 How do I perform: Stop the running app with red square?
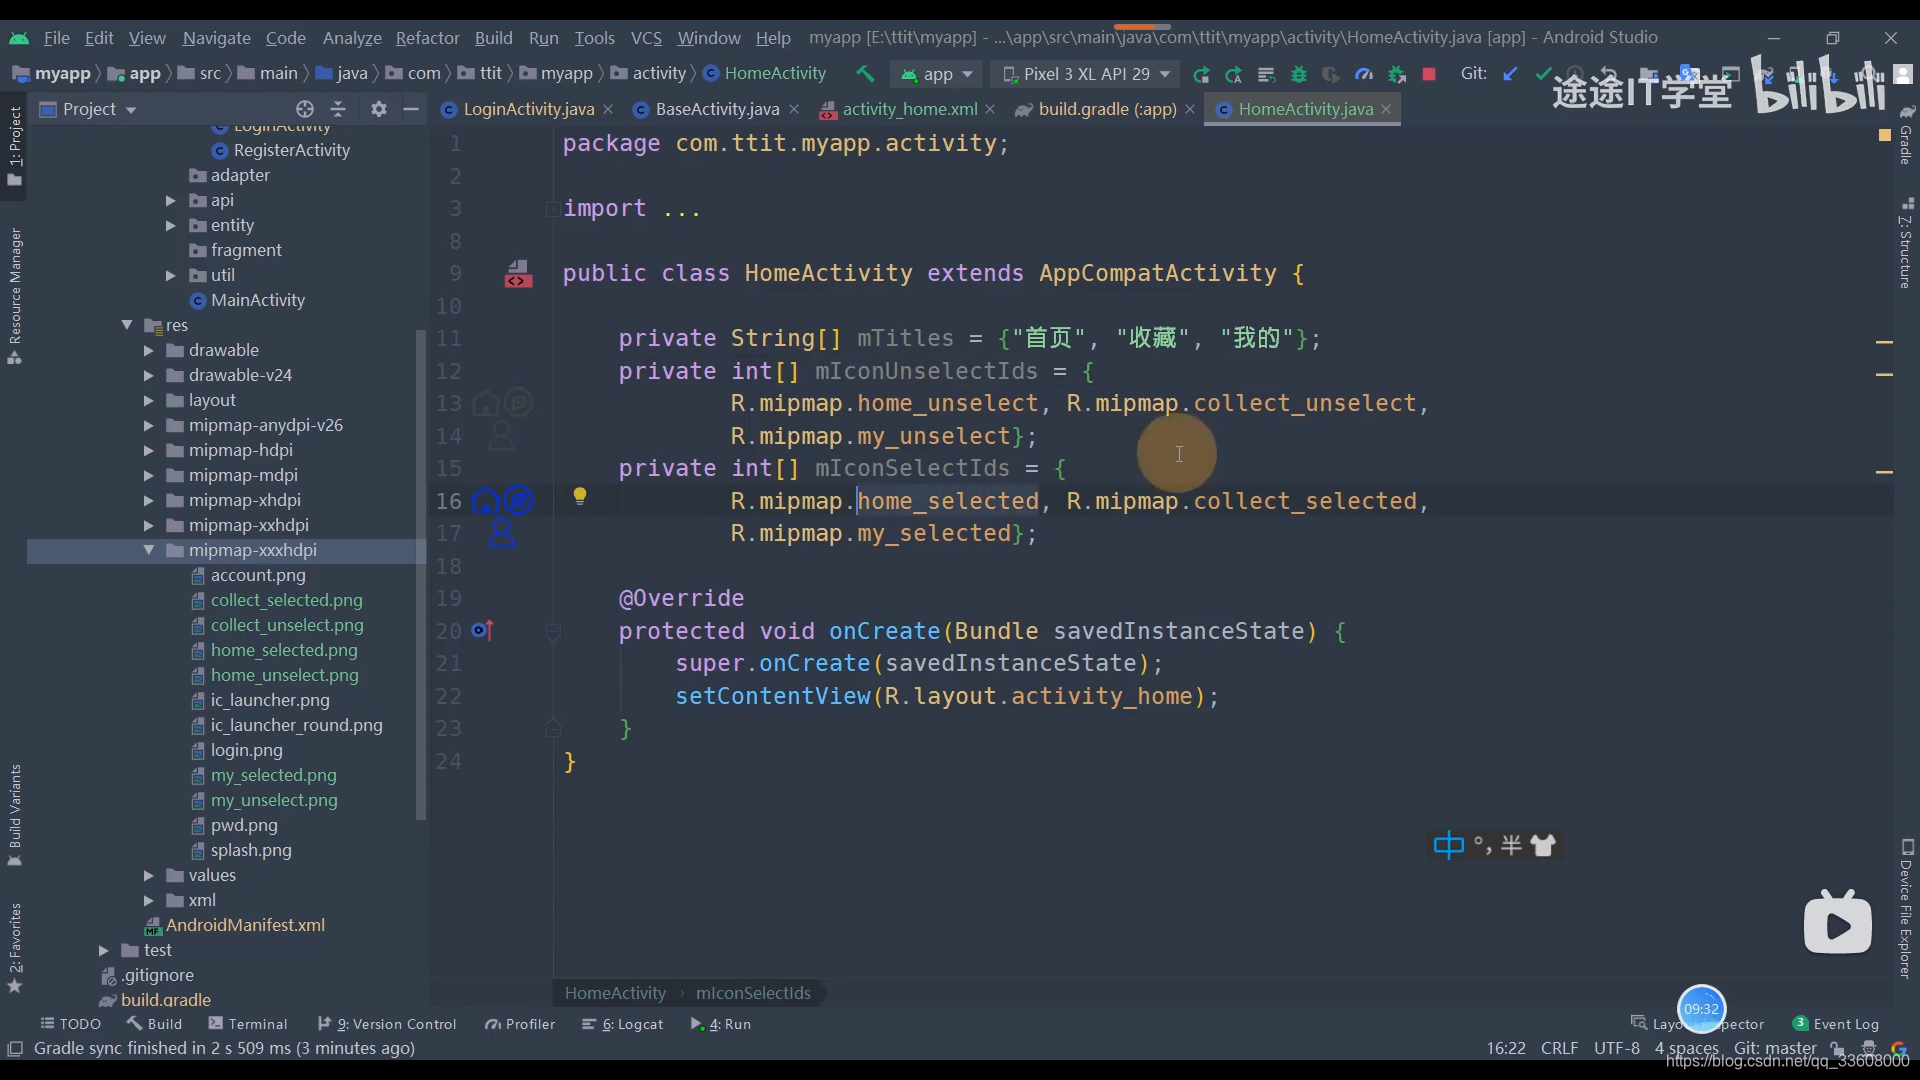point(1429,74)
